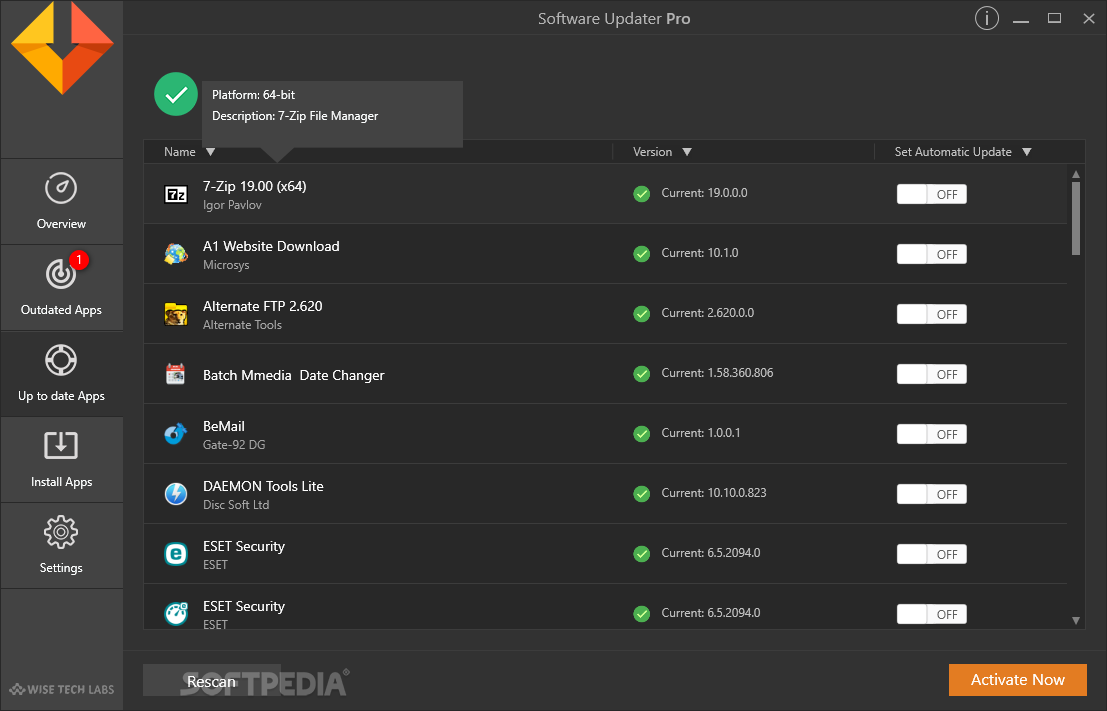
Task: Go to the Overview section label
Action: 61,224
